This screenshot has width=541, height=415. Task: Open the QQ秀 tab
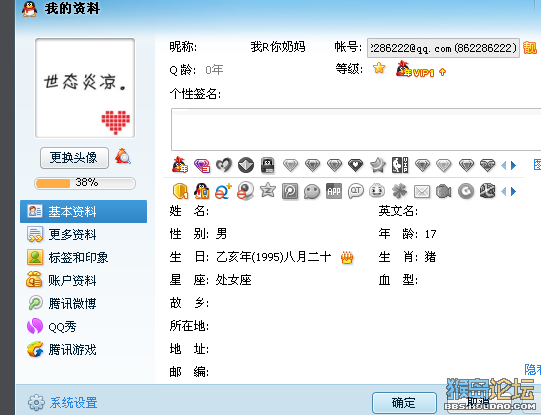pyautogui.click(x=83, y=326)
